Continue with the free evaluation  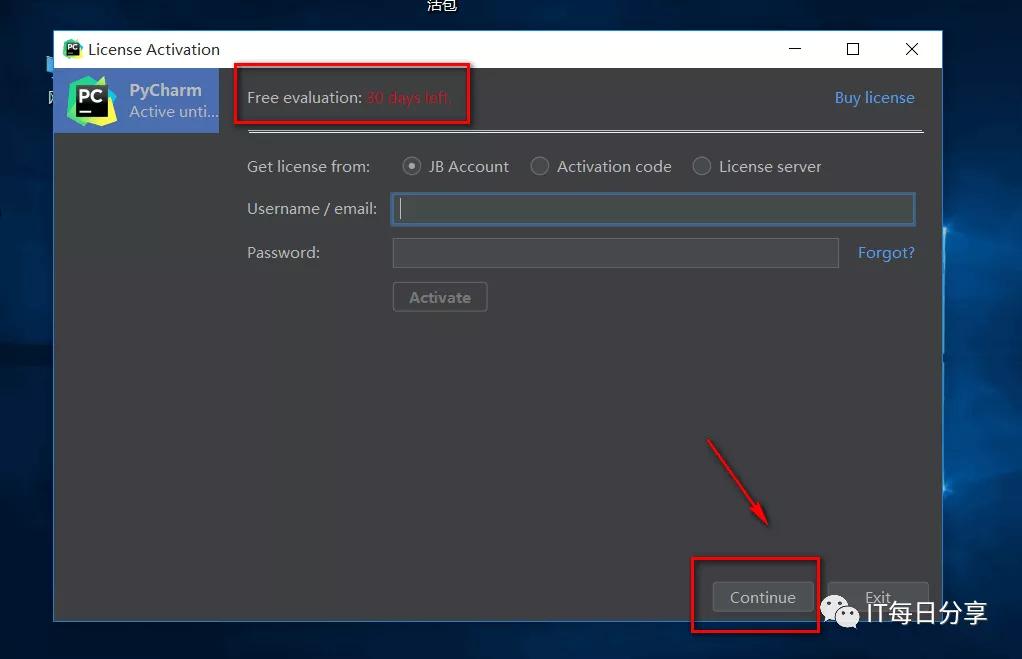[x=763, y=597]
